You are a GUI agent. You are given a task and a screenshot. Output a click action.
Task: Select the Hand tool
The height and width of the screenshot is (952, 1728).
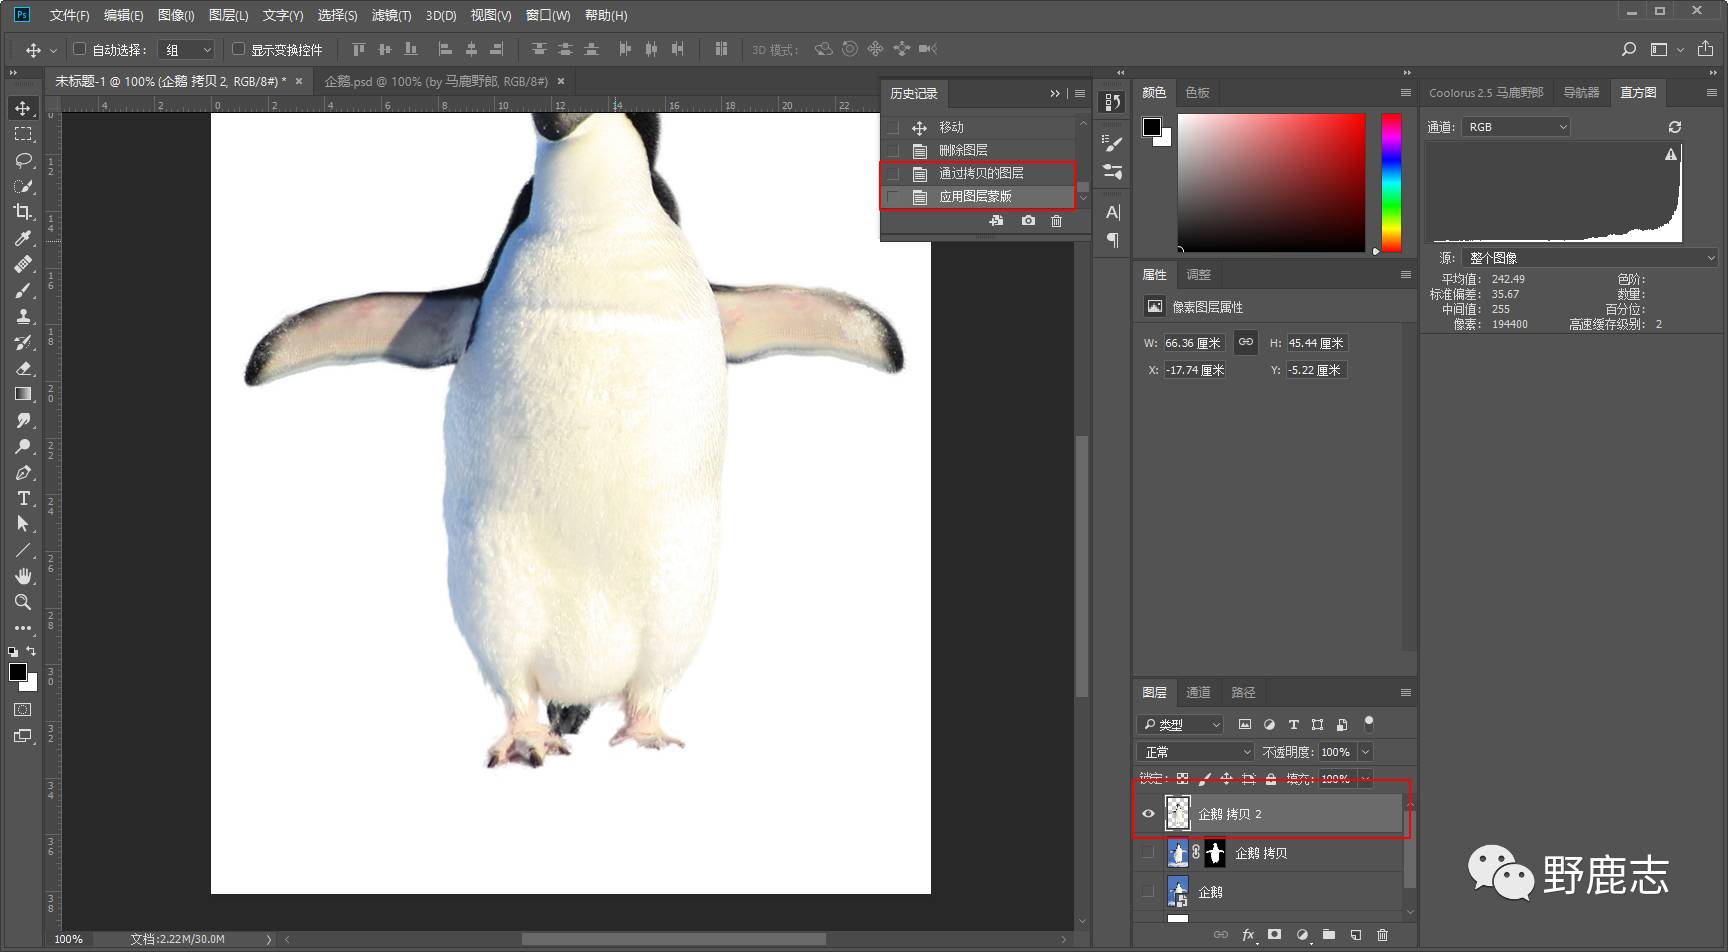tap(23, 576)
